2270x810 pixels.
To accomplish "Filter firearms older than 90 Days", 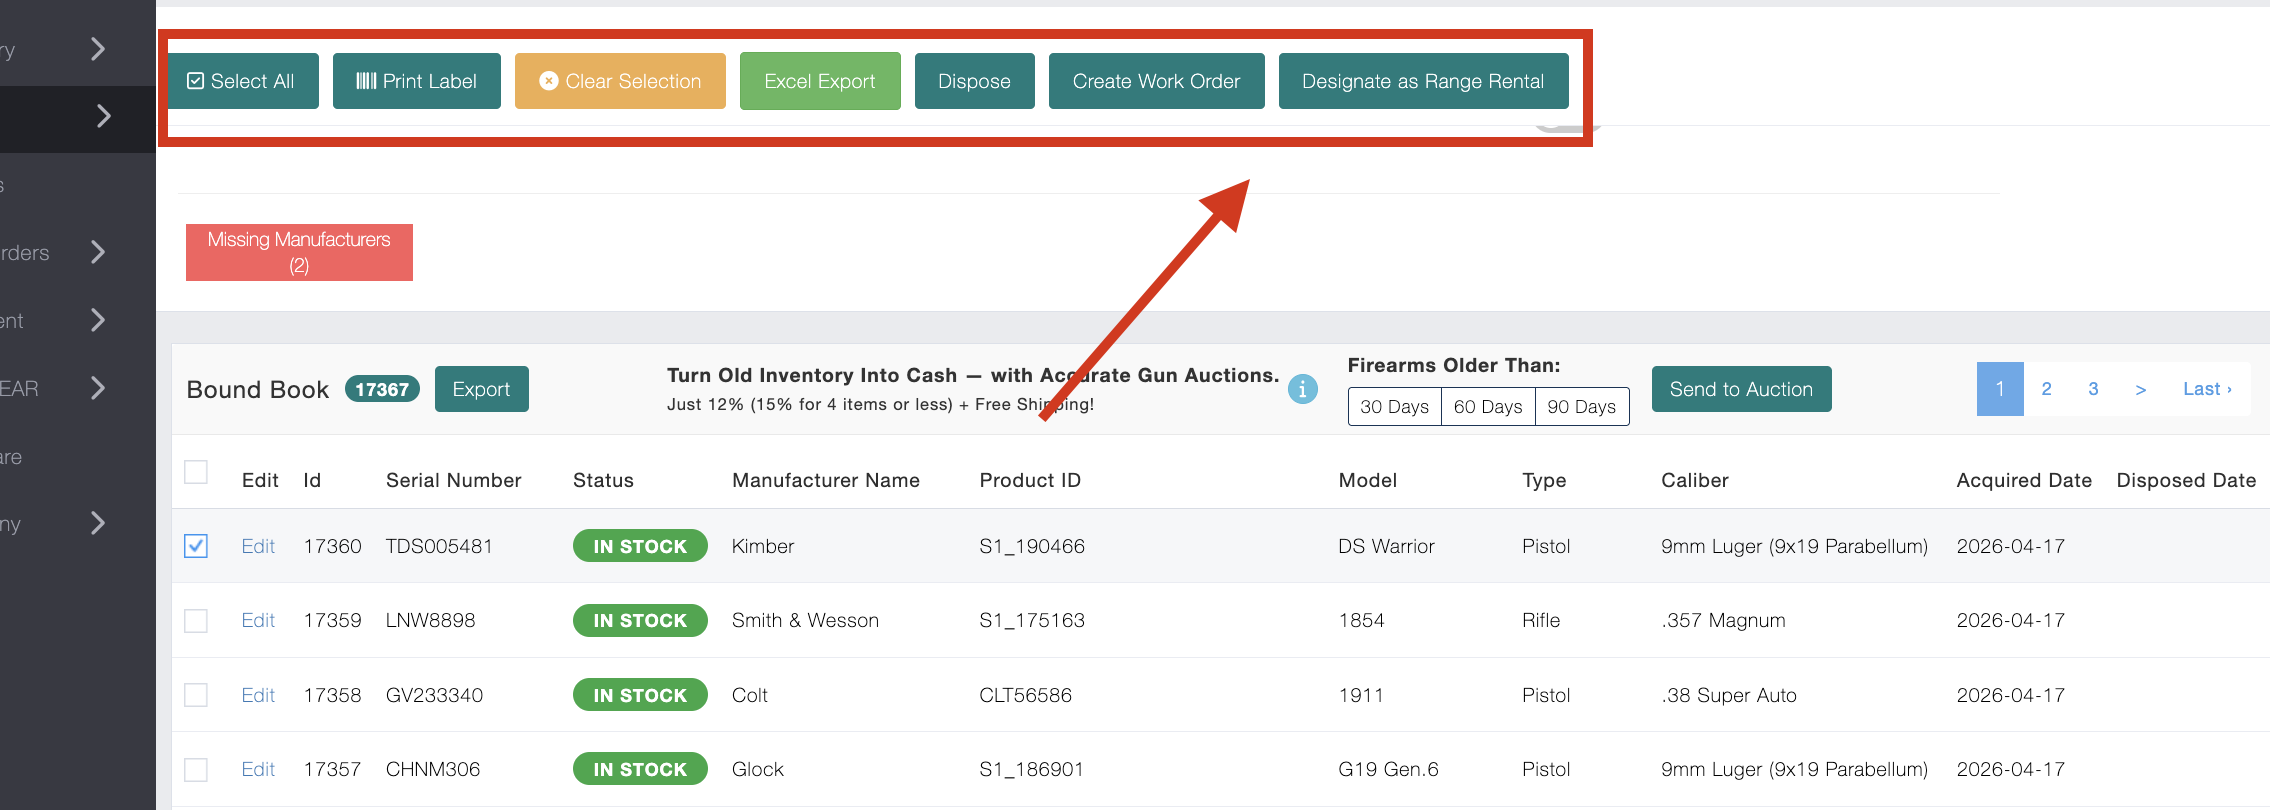I will [x=1582, y=406].
